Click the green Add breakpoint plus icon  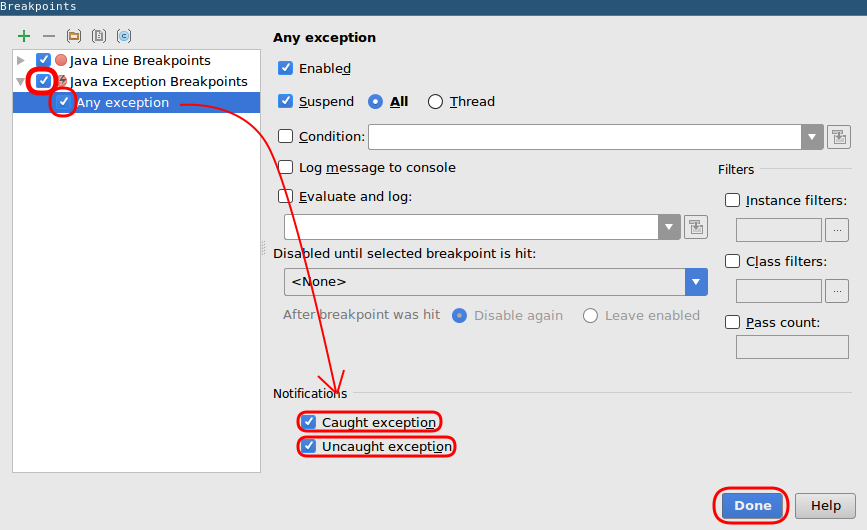(24, 36)
